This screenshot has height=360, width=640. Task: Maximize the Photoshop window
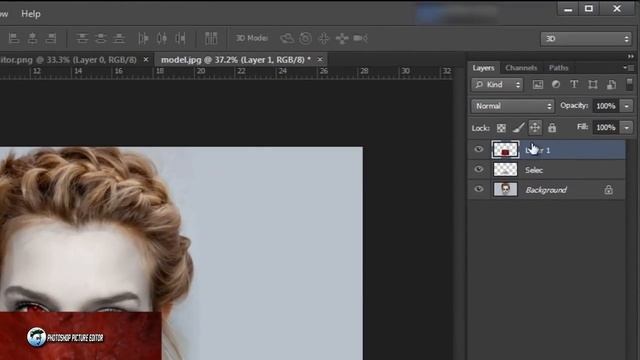tap(589, 9)
